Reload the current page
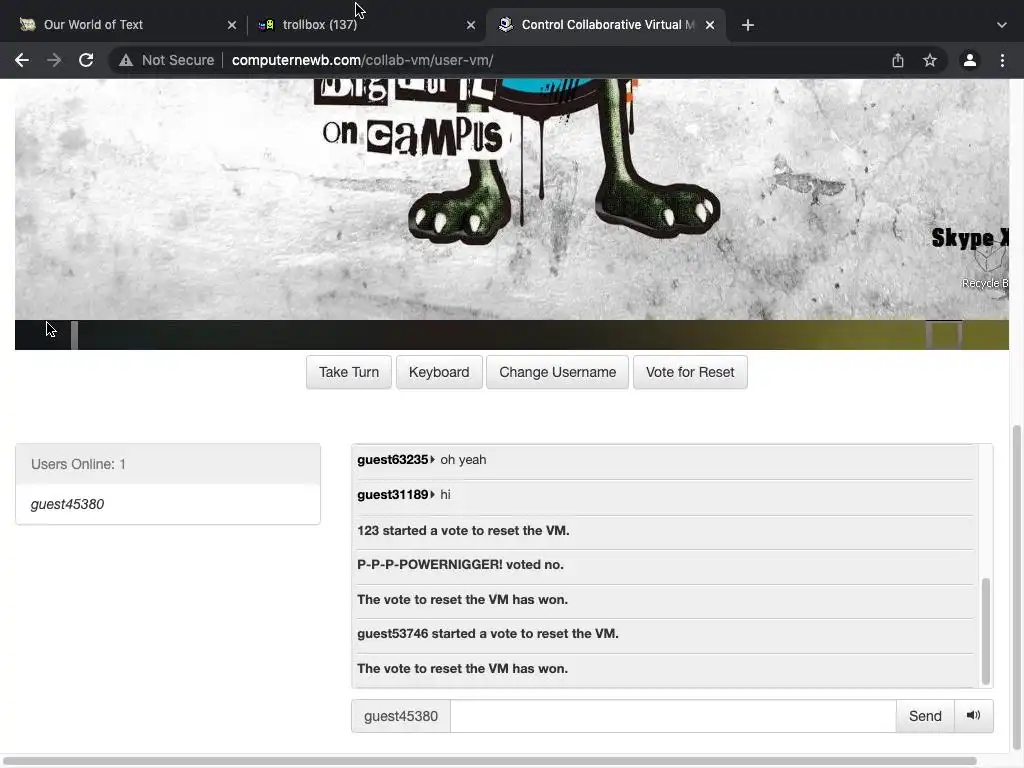 [x=86, y=60]
